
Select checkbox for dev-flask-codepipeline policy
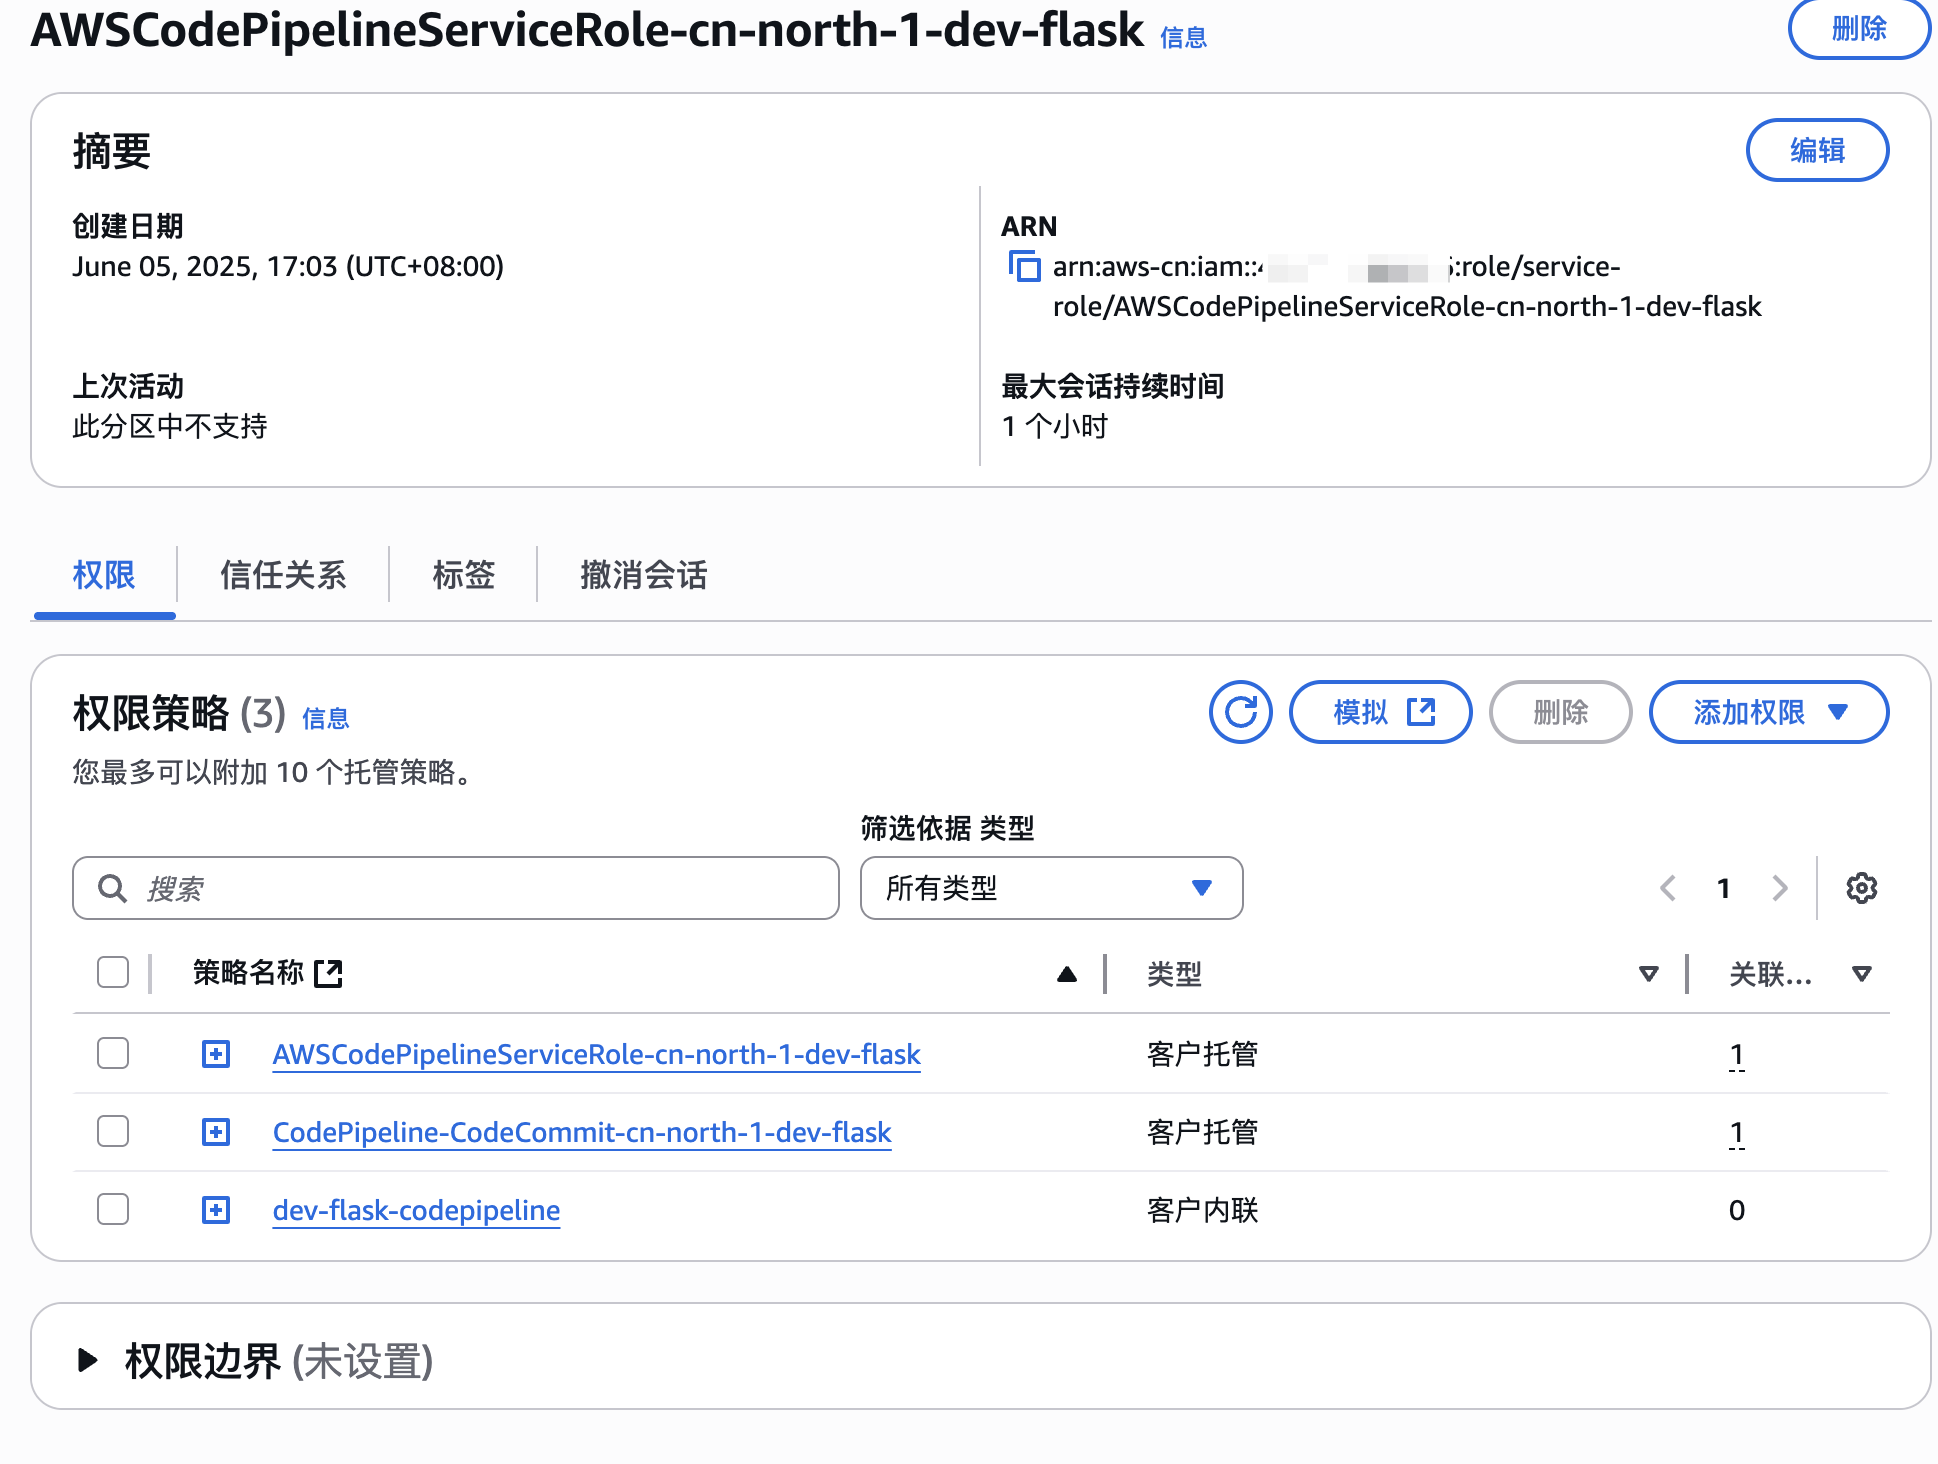coord(113,1209)
